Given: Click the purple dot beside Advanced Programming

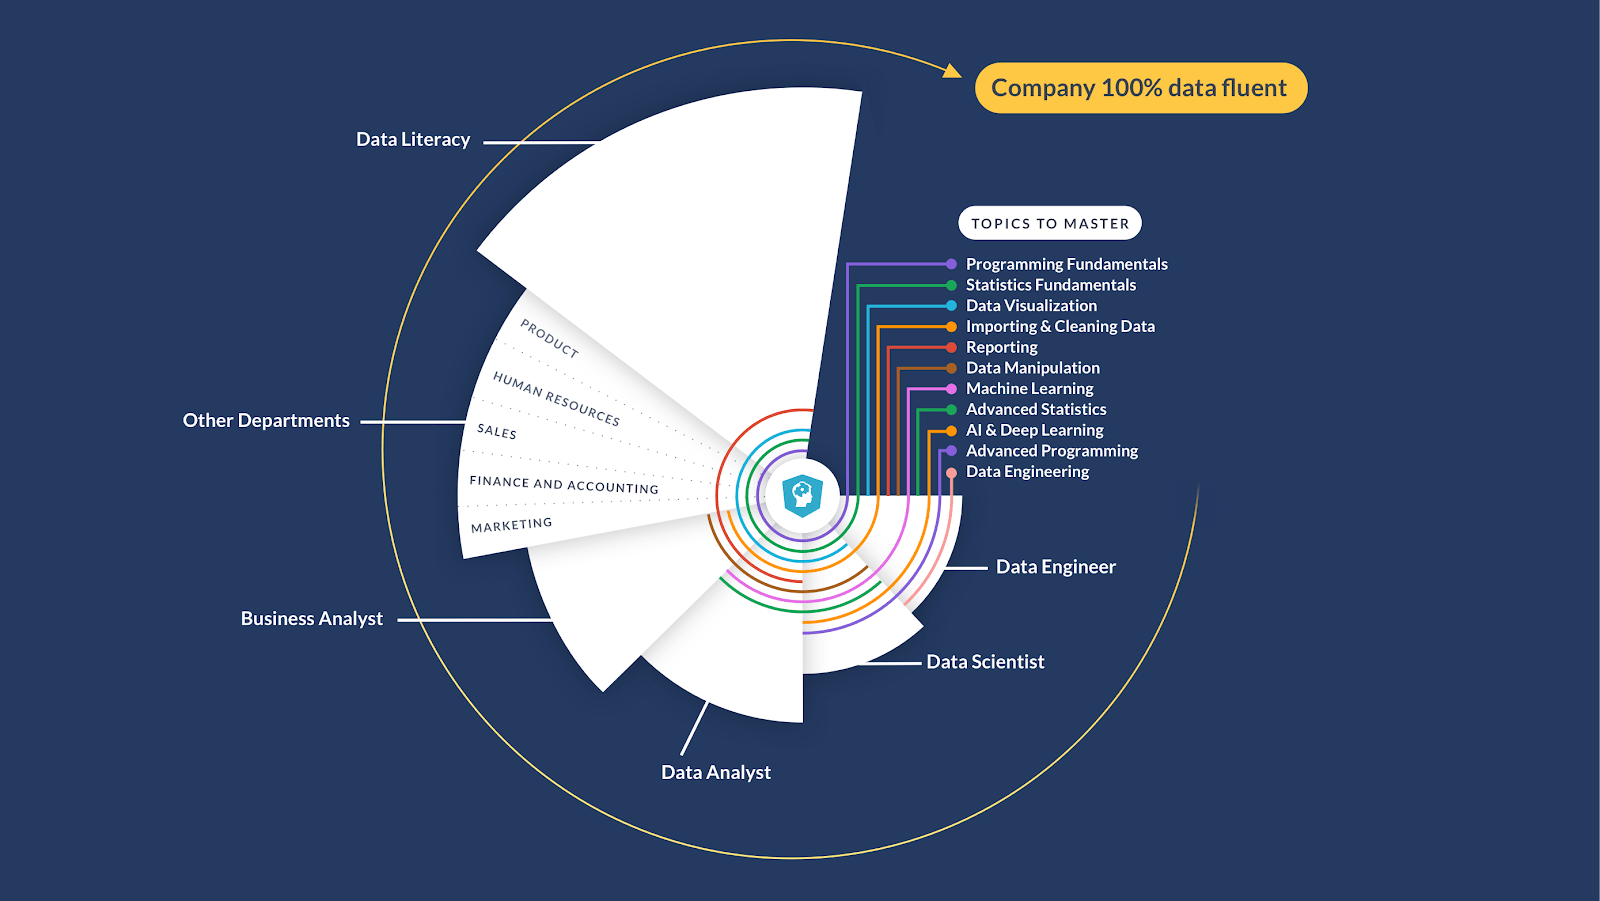Looking at the screenshot, I should tap(951, 451).
